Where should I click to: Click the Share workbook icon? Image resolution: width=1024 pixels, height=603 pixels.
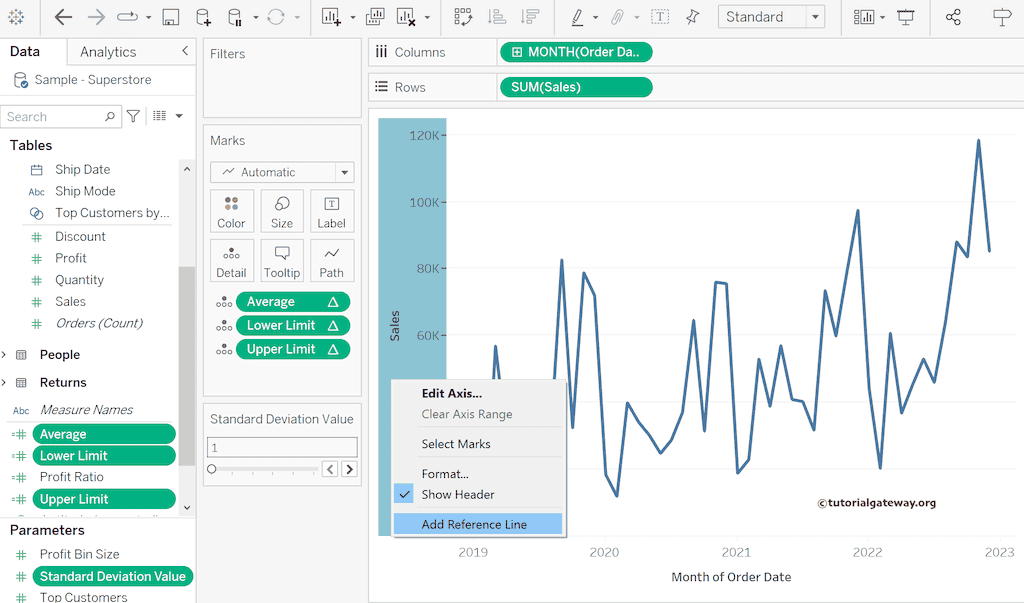click(953, 17)
